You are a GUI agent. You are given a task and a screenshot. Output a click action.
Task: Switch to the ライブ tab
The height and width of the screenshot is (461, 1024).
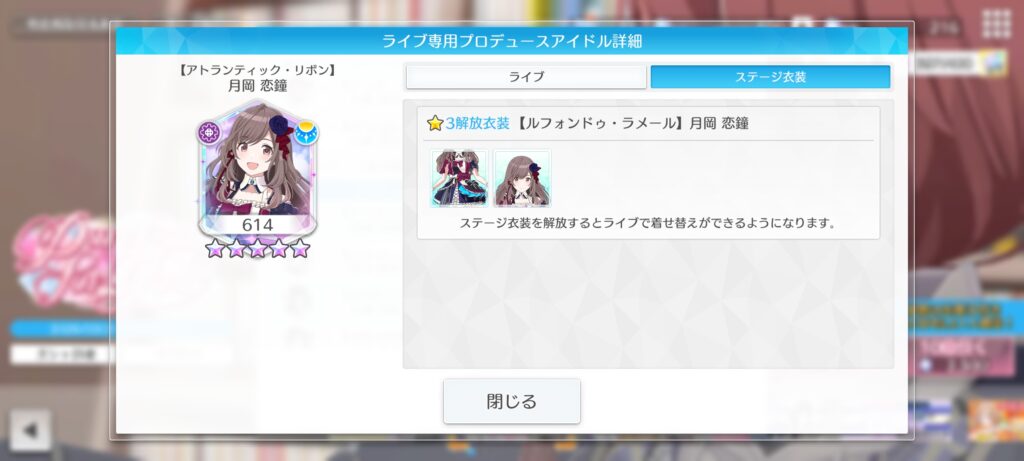(x=526, y=77)
